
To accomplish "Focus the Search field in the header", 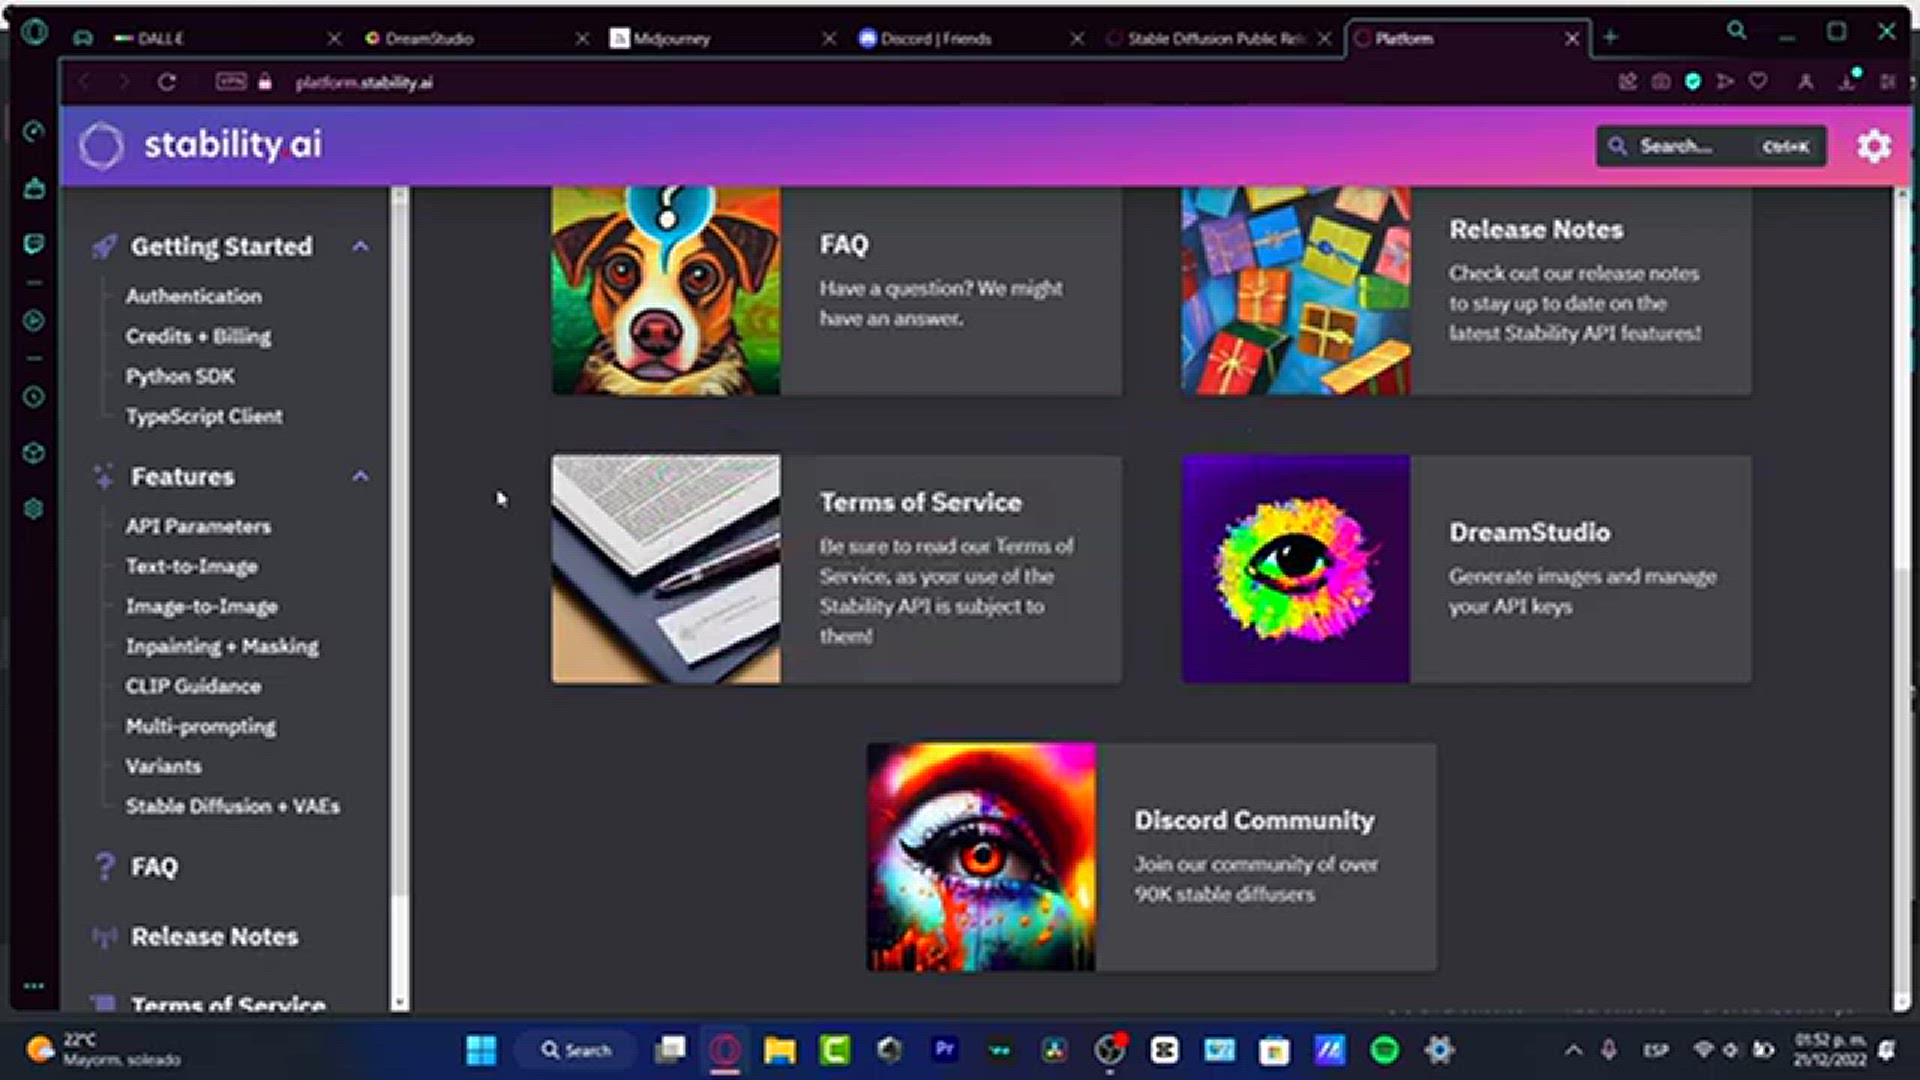I will coord(1711,146).
